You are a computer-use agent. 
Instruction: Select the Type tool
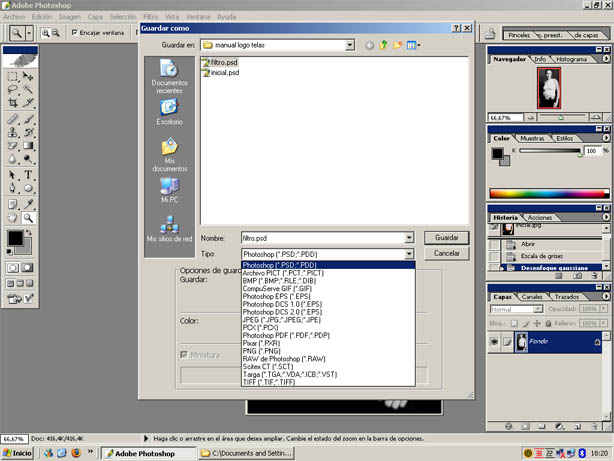coord(29,173)
